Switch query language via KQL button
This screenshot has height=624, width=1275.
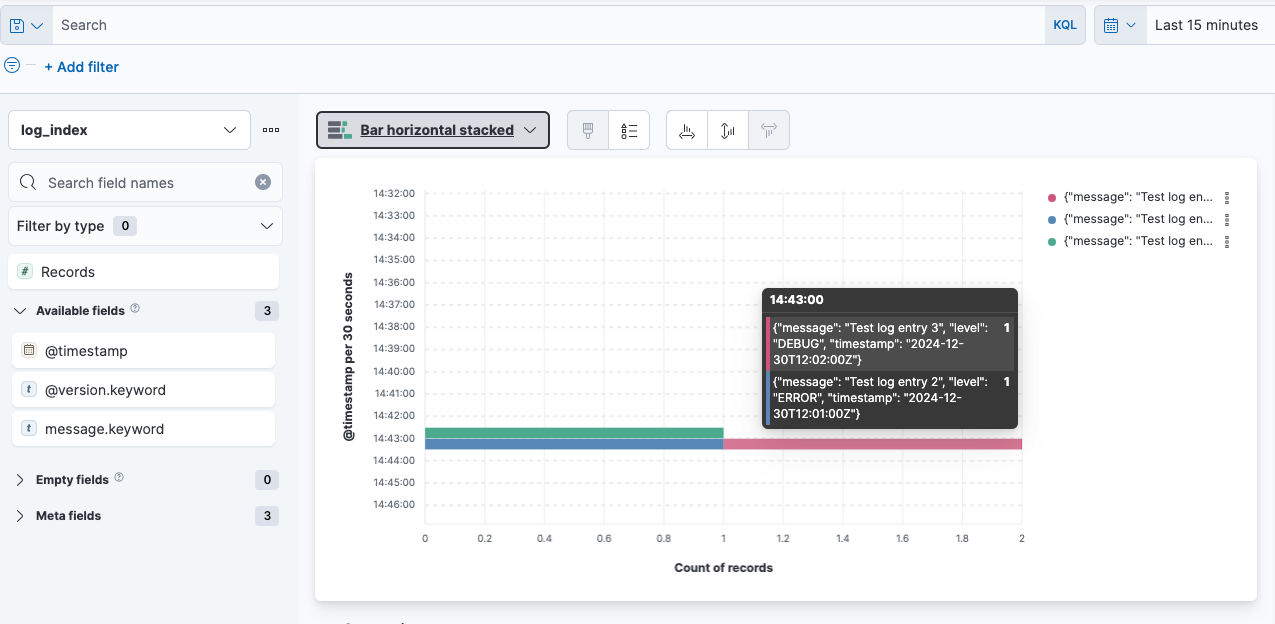pyautogui.click(x=1065, y=25)
